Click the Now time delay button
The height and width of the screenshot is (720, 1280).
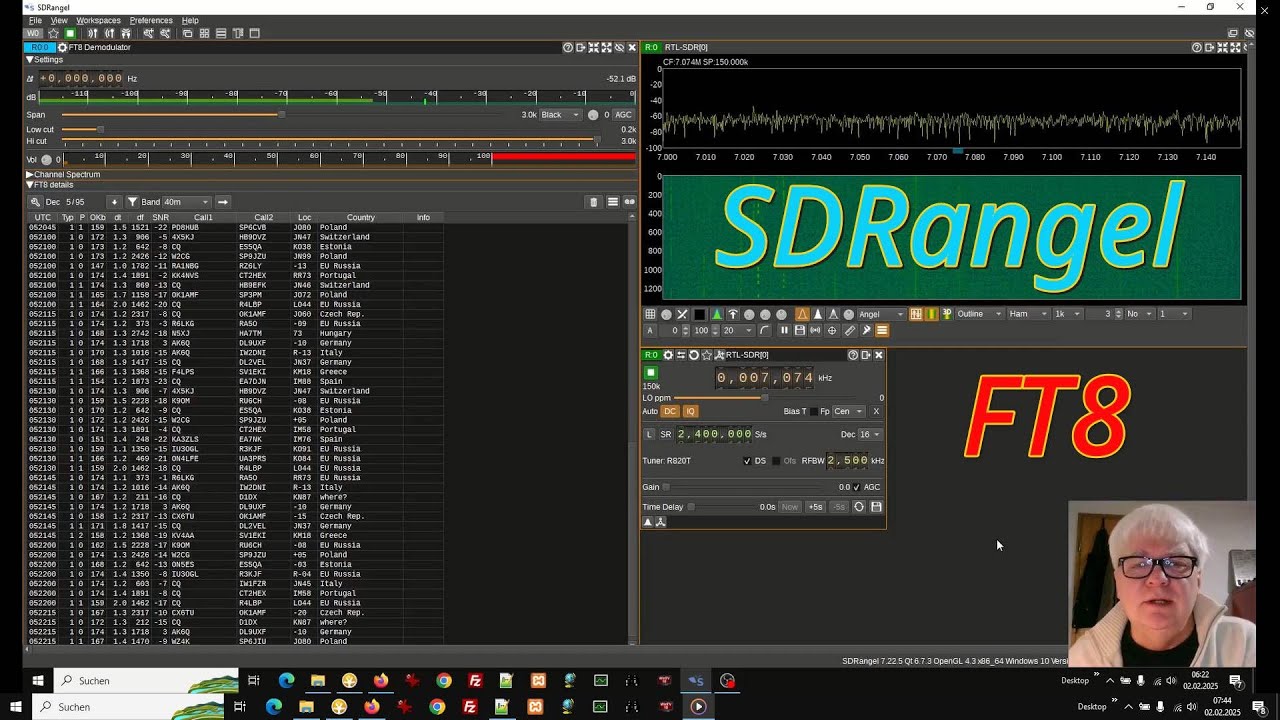(790, 507)
